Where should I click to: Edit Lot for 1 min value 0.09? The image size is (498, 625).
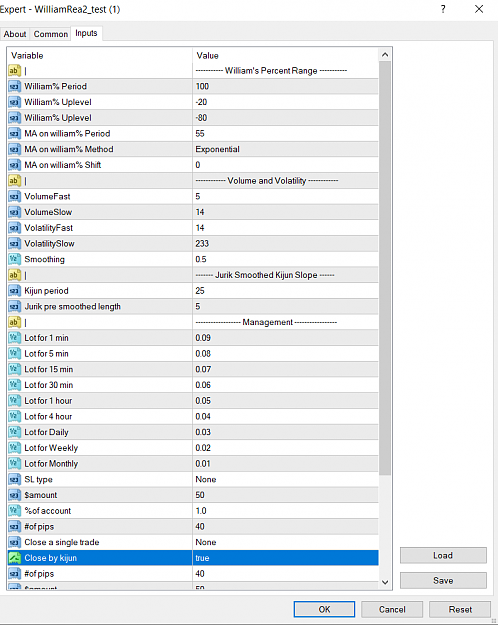(x=285, y=338)
